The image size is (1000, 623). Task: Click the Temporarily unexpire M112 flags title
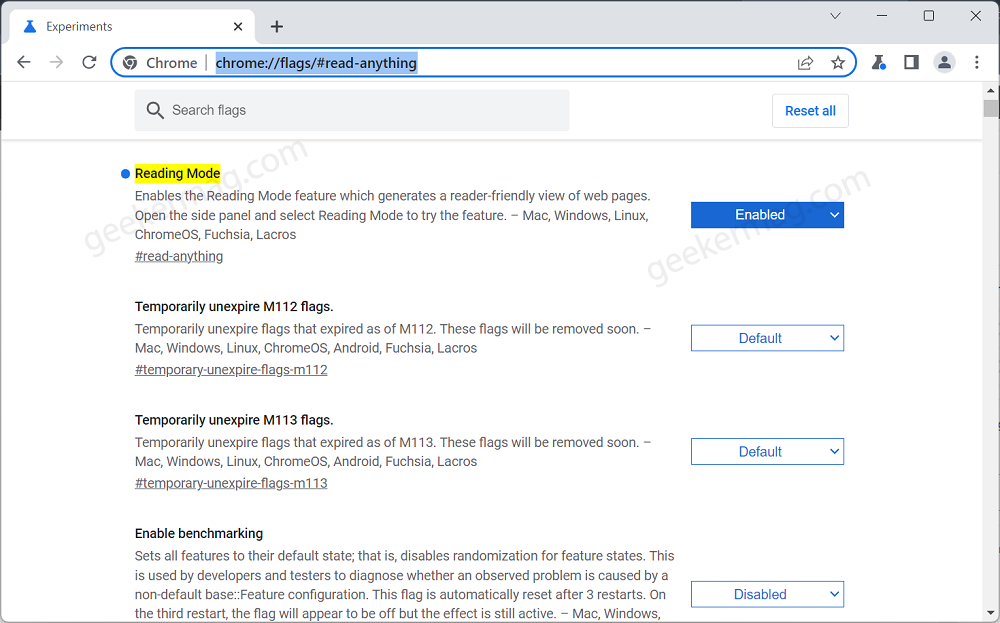click(234, 307)
